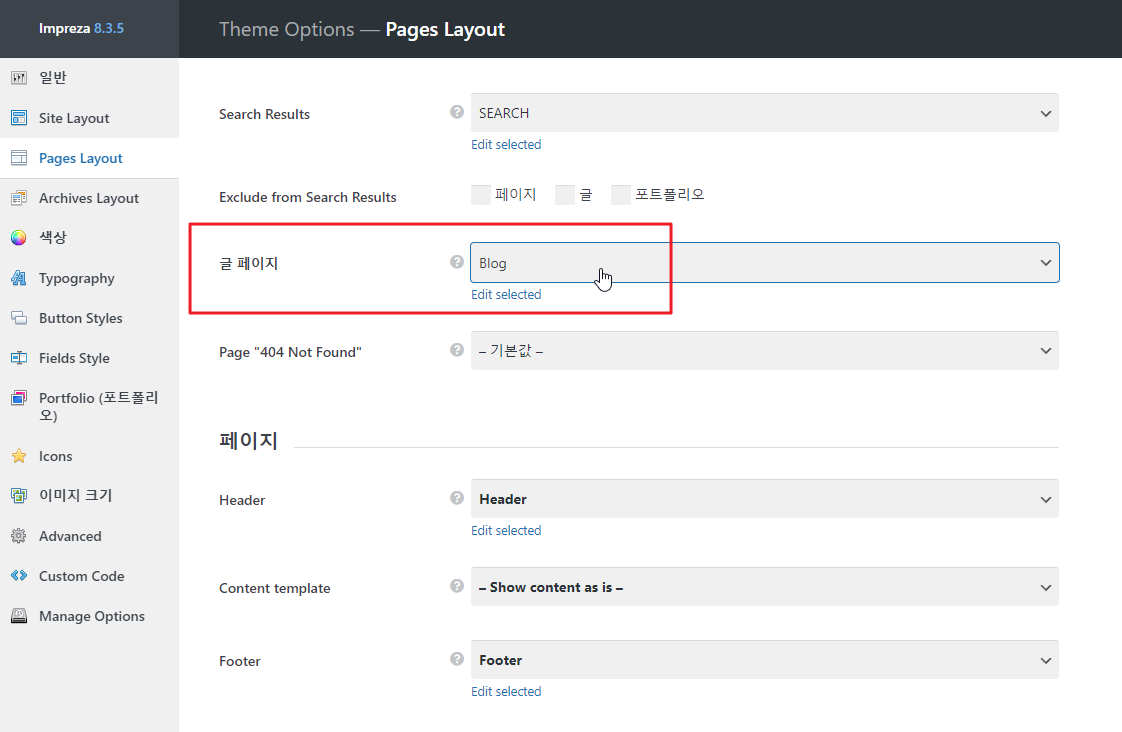This screenshot has height=732, width=1122.
Task: Click the Advanced gear icon
Action: click(19, 536)
